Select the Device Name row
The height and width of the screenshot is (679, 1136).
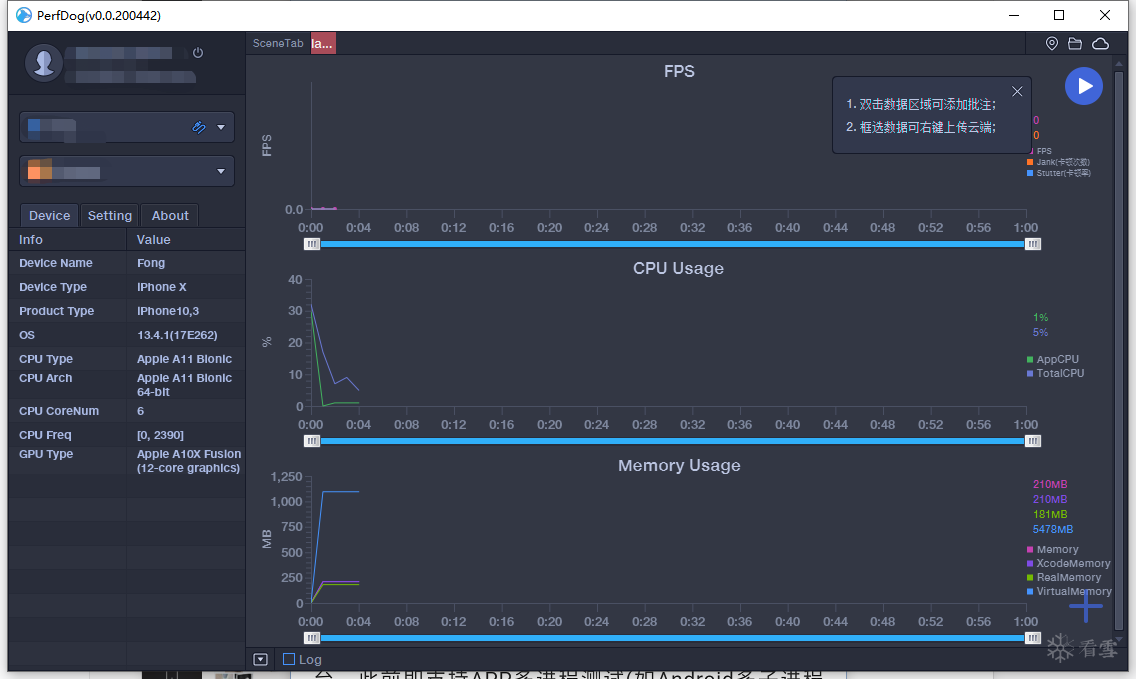(x=128, y=263)
